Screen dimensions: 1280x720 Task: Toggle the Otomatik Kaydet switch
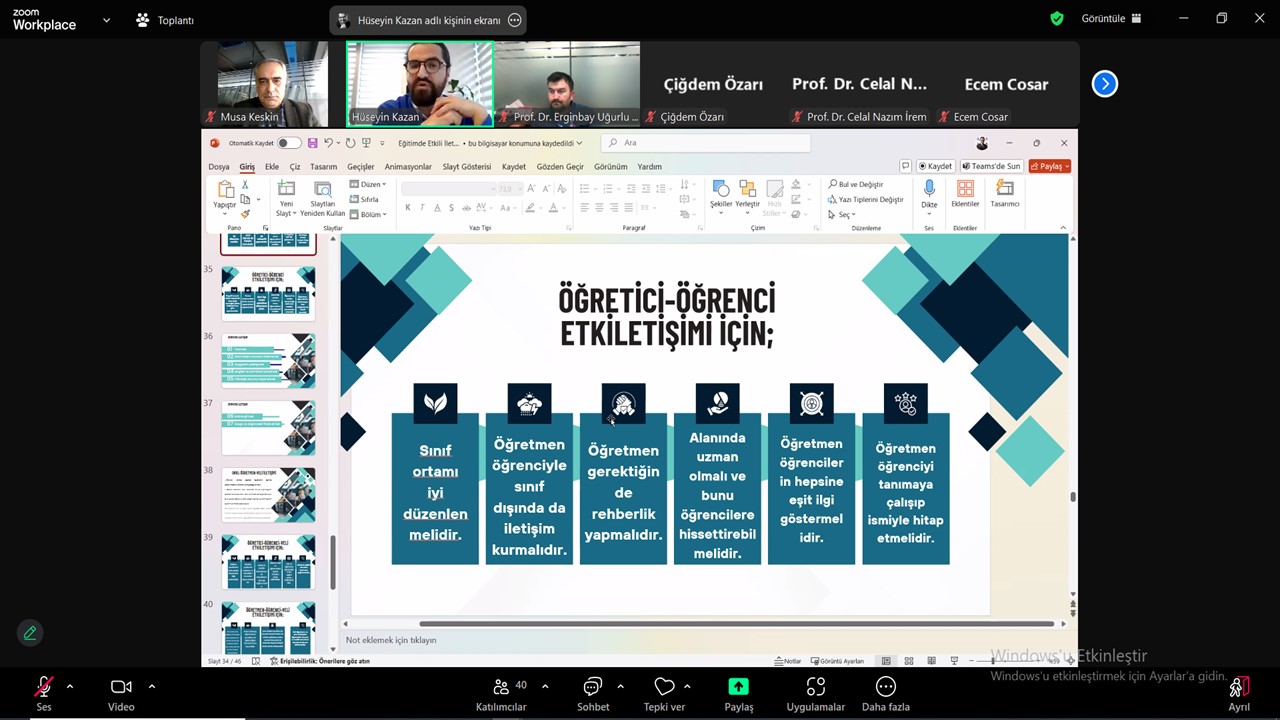tap(289, 143)
